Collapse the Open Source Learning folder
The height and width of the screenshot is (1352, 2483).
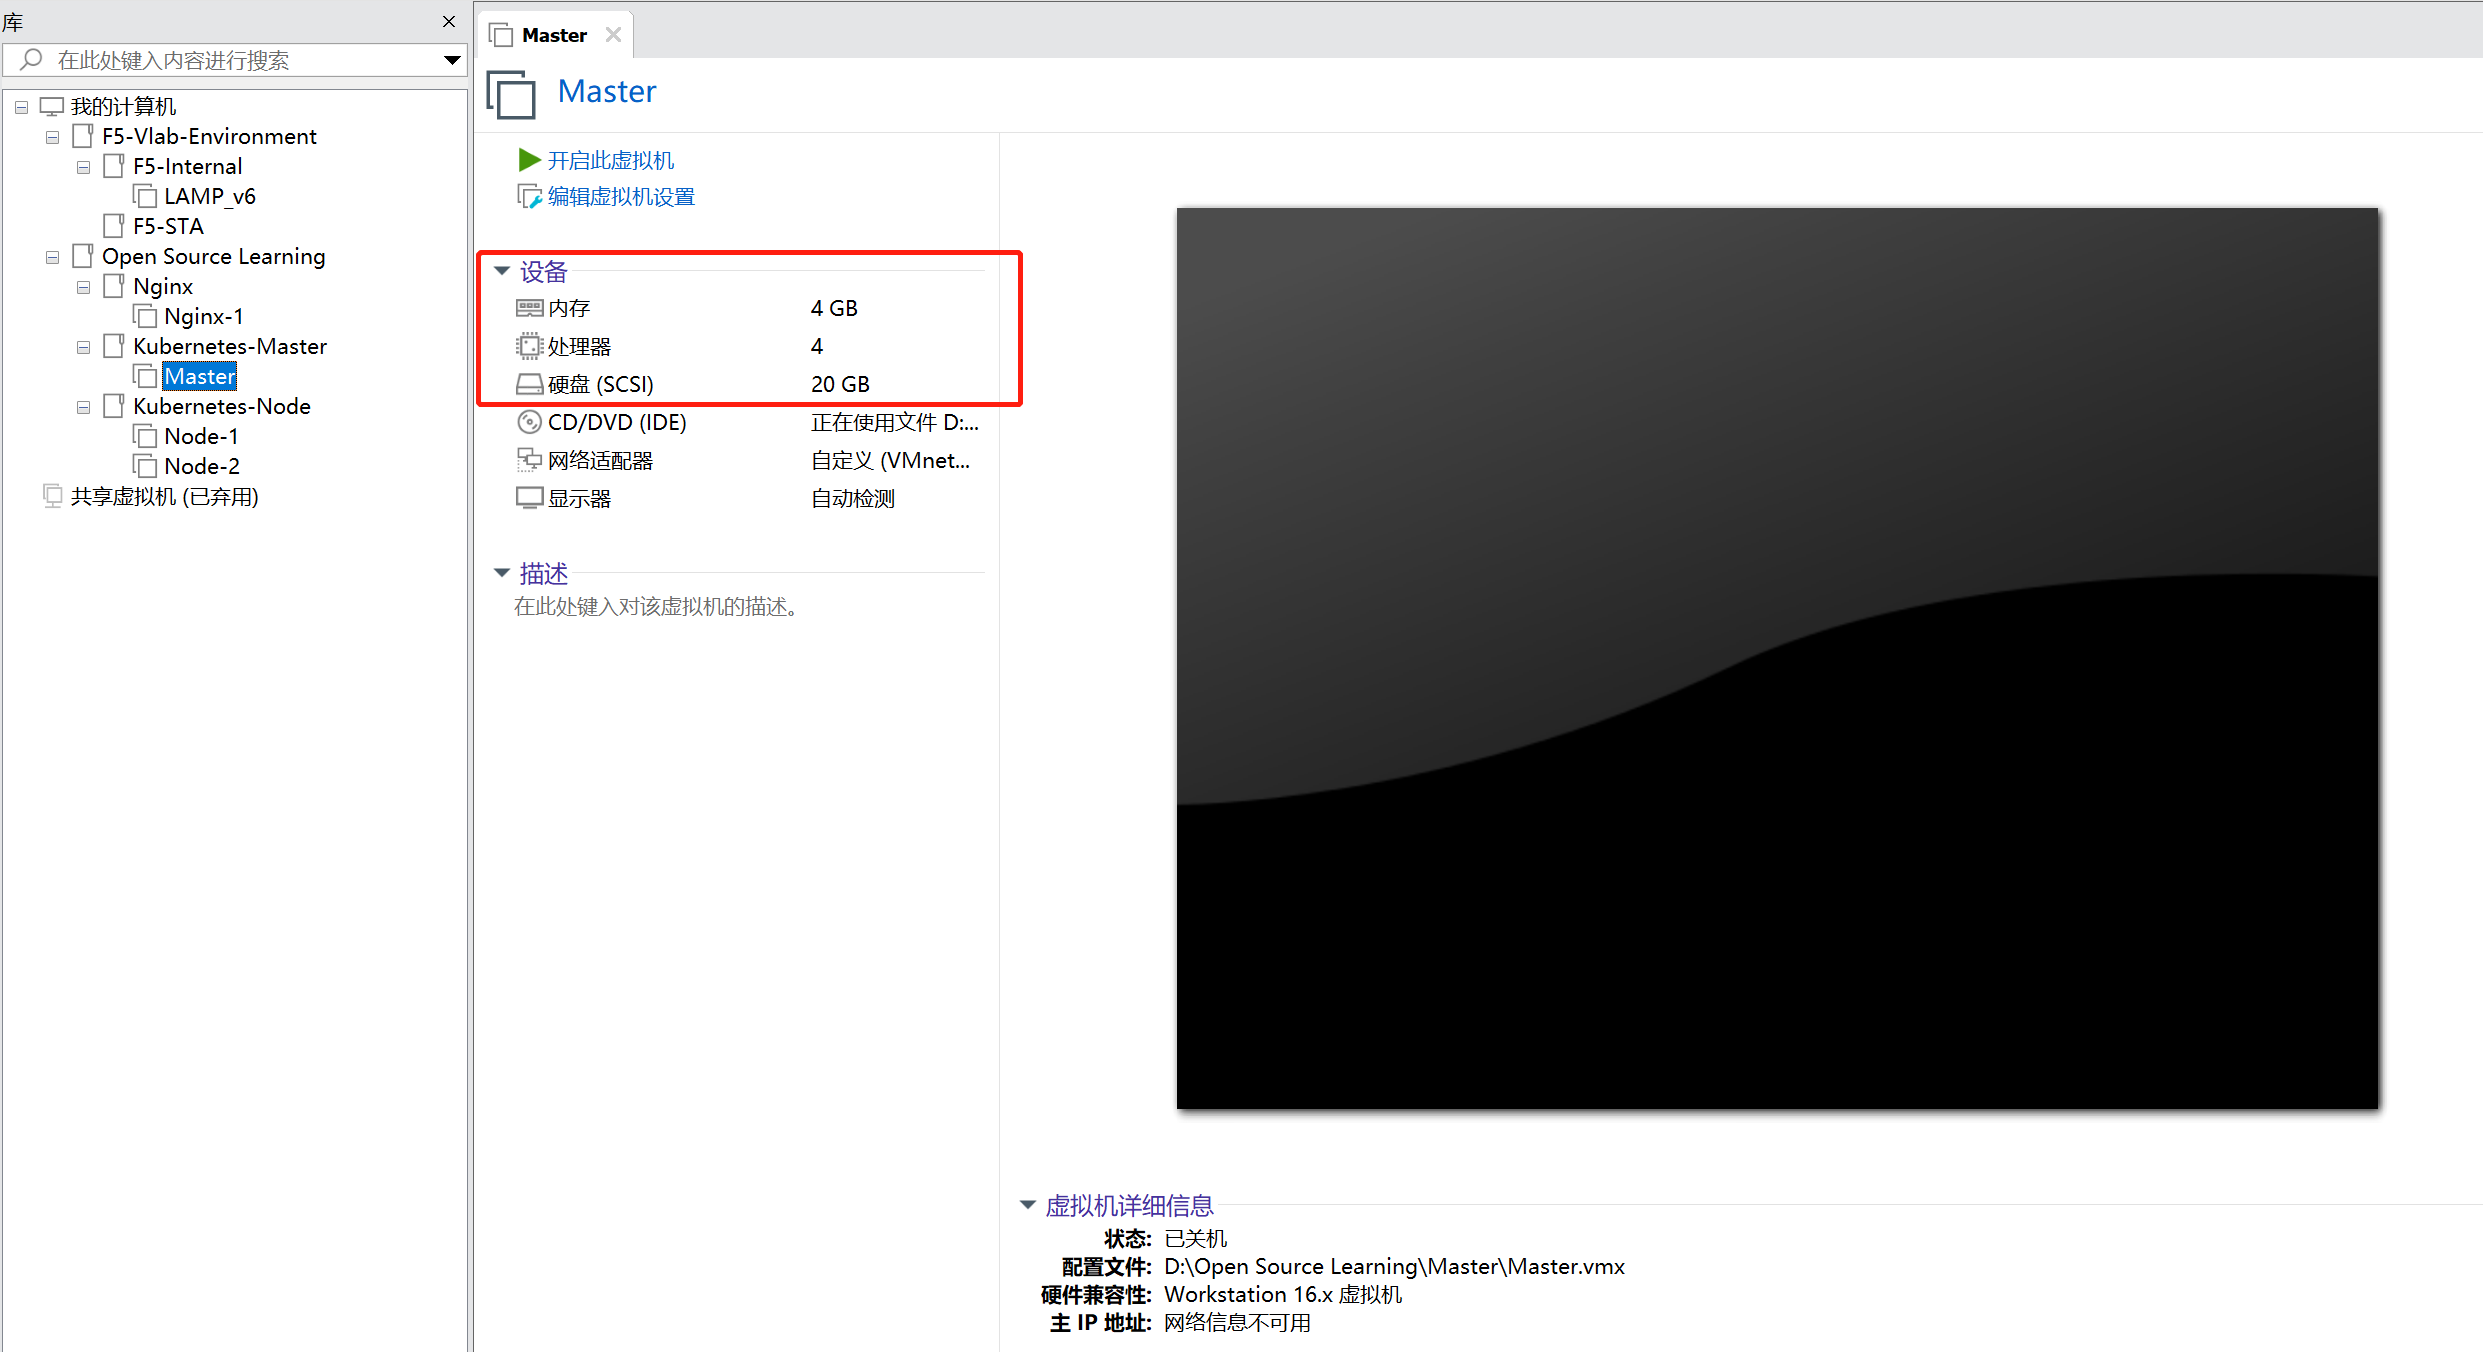pos(52,257)
